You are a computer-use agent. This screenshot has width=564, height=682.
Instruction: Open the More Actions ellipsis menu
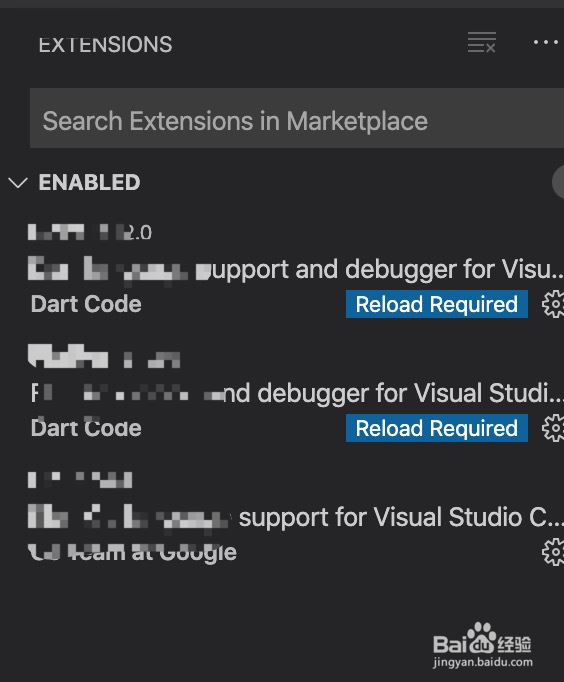[x=546, y=42]
